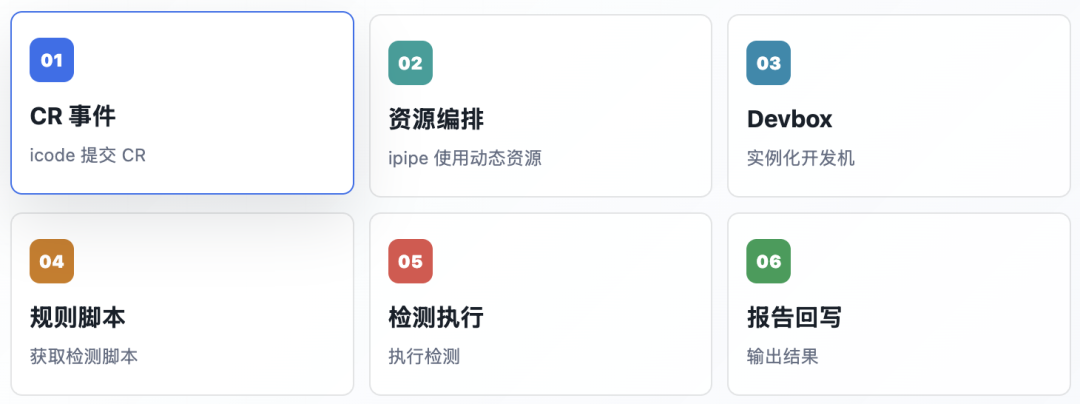
Task: Click the red 05 step badge
Action: pos(411,262)
